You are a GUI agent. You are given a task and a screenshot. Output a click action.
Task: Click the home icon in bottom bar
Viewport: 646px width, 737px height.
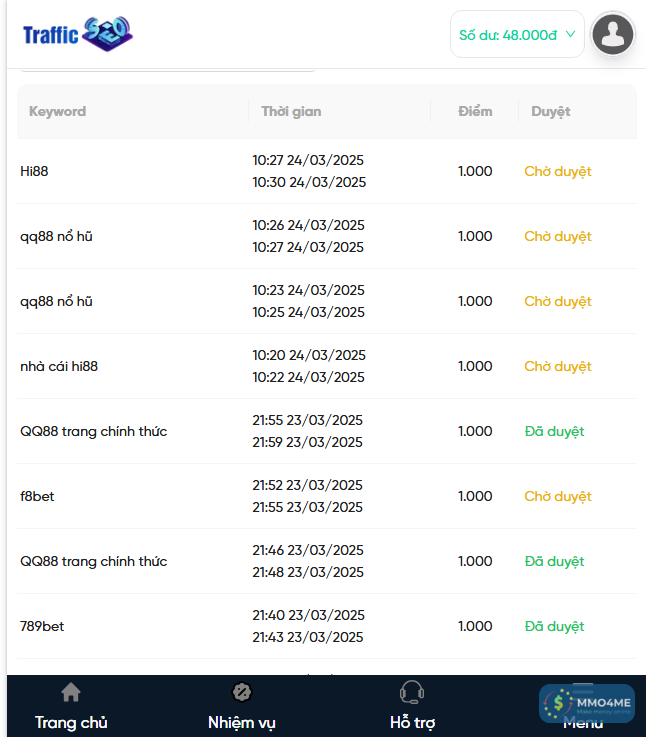click(71, 692)
